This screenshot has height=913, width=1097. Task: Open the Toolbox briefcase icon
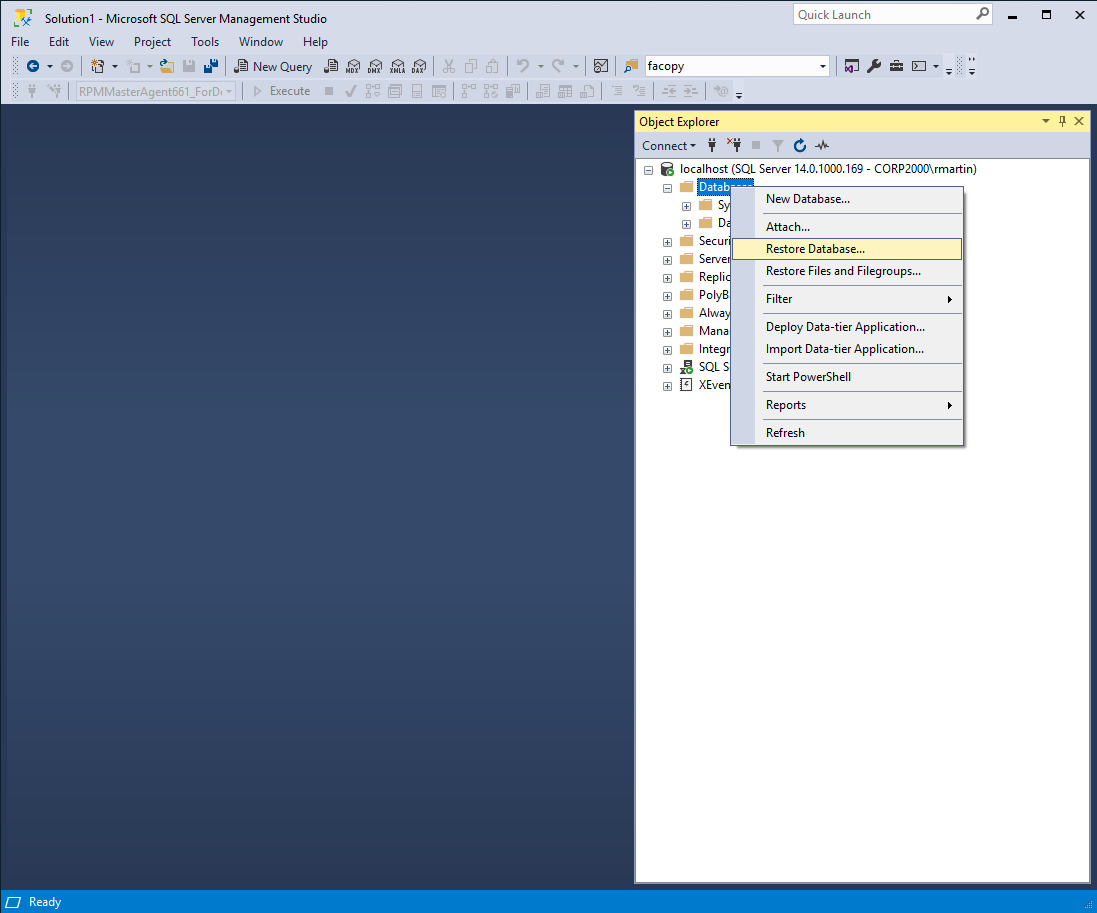[896, 66]
